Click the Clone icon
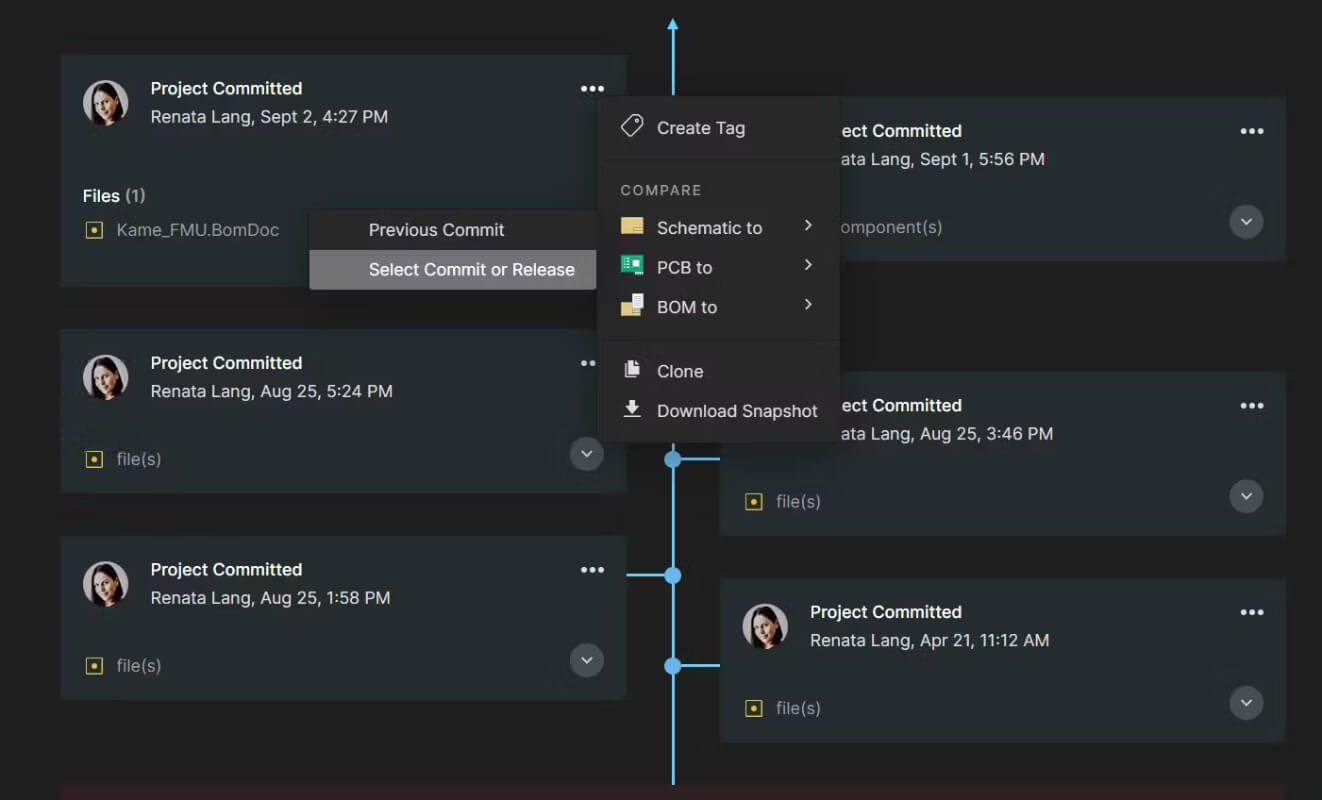Screen dimensions: 1322x800 pos(632,370)
